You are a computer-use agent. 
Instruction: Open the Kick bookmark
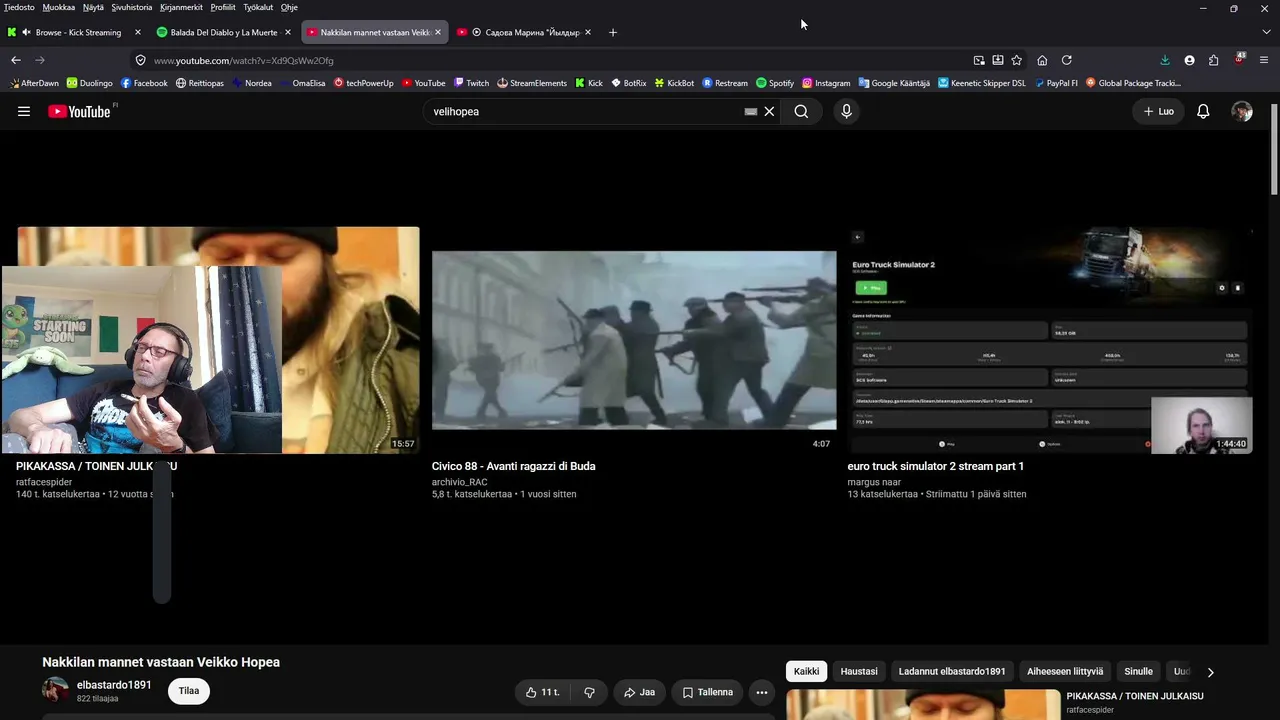pyautogui.click(x=589, y=83)
